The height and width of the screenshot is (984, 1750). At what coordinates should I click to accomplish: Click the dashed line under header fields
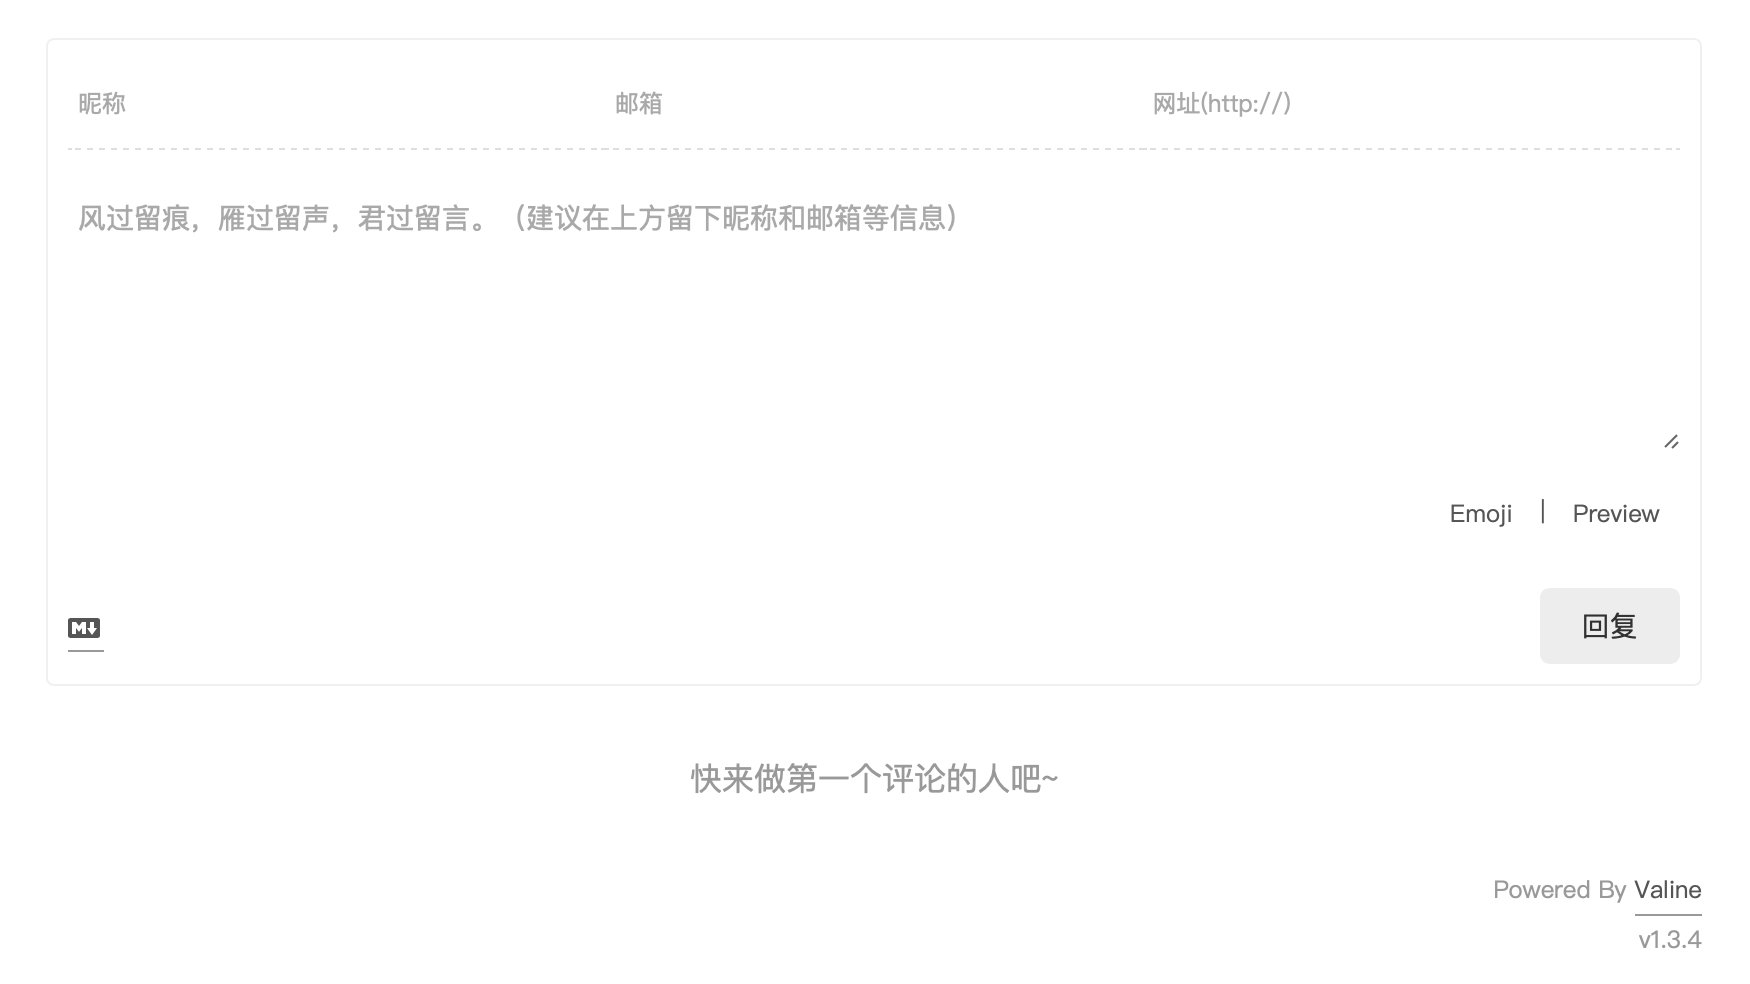click(874, 149)
